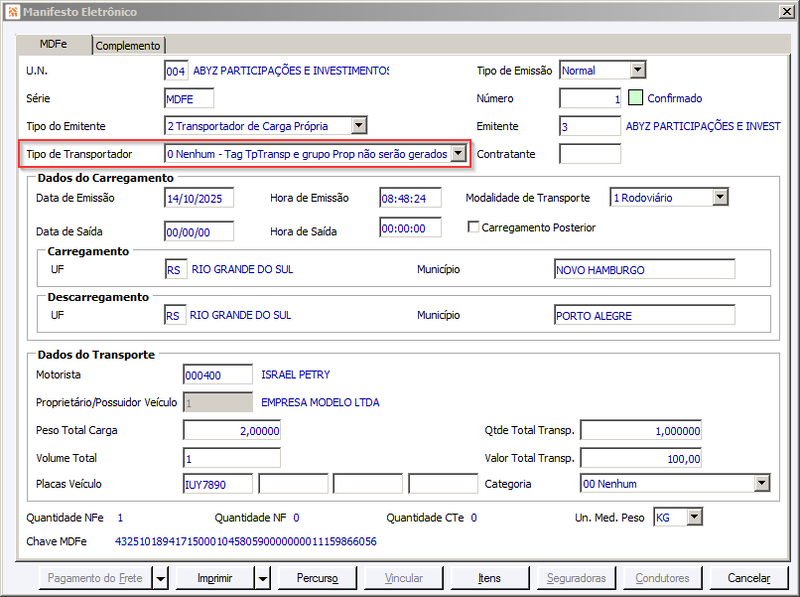This screenshot has height=597, width=800.
Task: Click the Condutores button
Action: [662, 578]
